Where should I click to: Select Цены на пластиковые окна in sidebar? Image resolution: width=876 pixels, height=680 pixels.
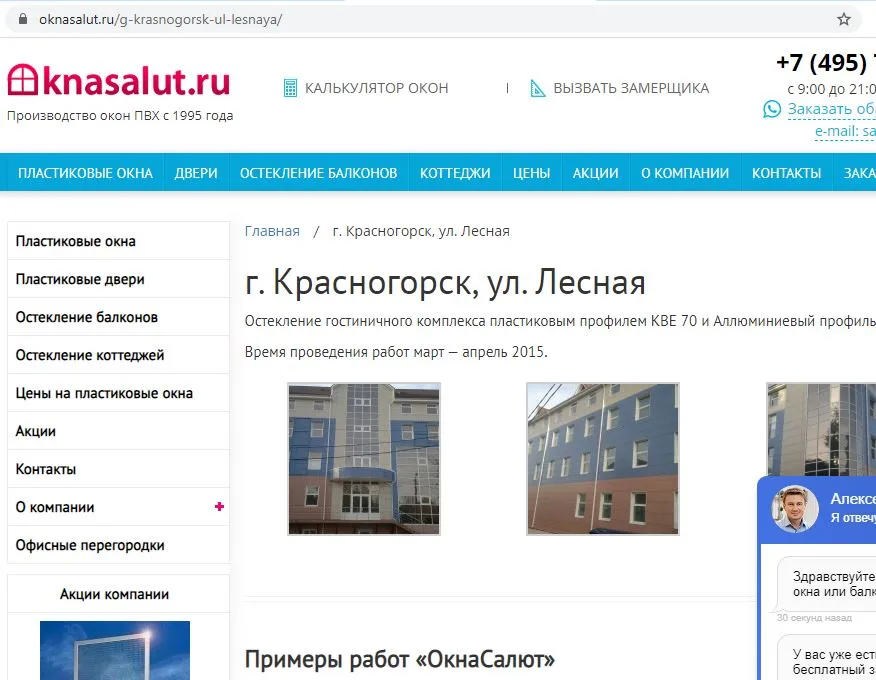(x=118, y=393)
